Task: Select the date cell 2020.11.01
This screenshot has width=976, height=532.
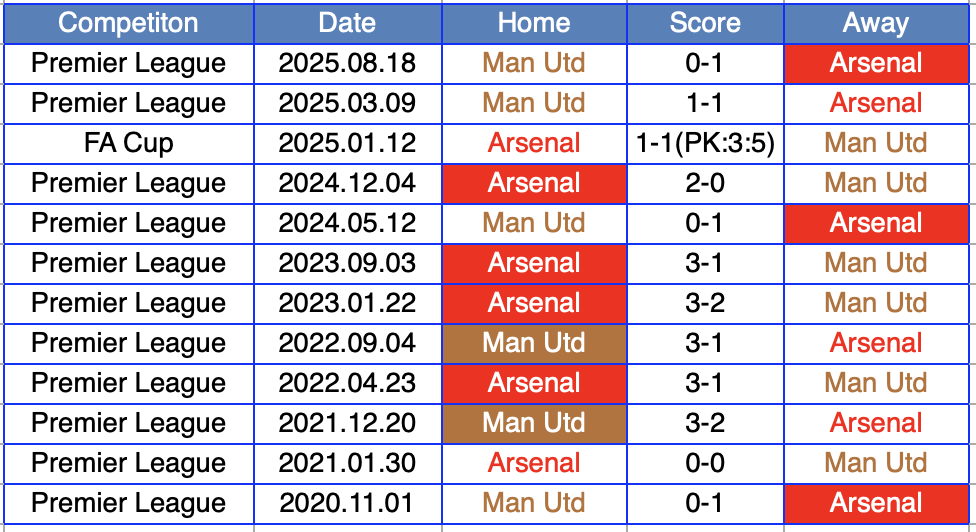Action: [347, 503]
